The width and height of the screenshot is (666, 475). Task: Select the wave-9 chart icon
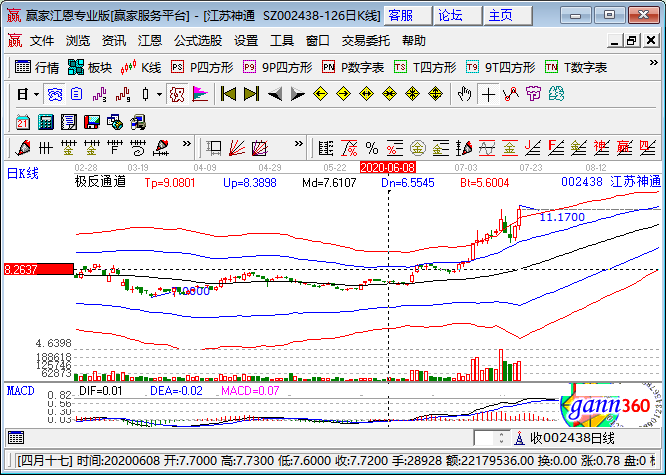(123, 94)
